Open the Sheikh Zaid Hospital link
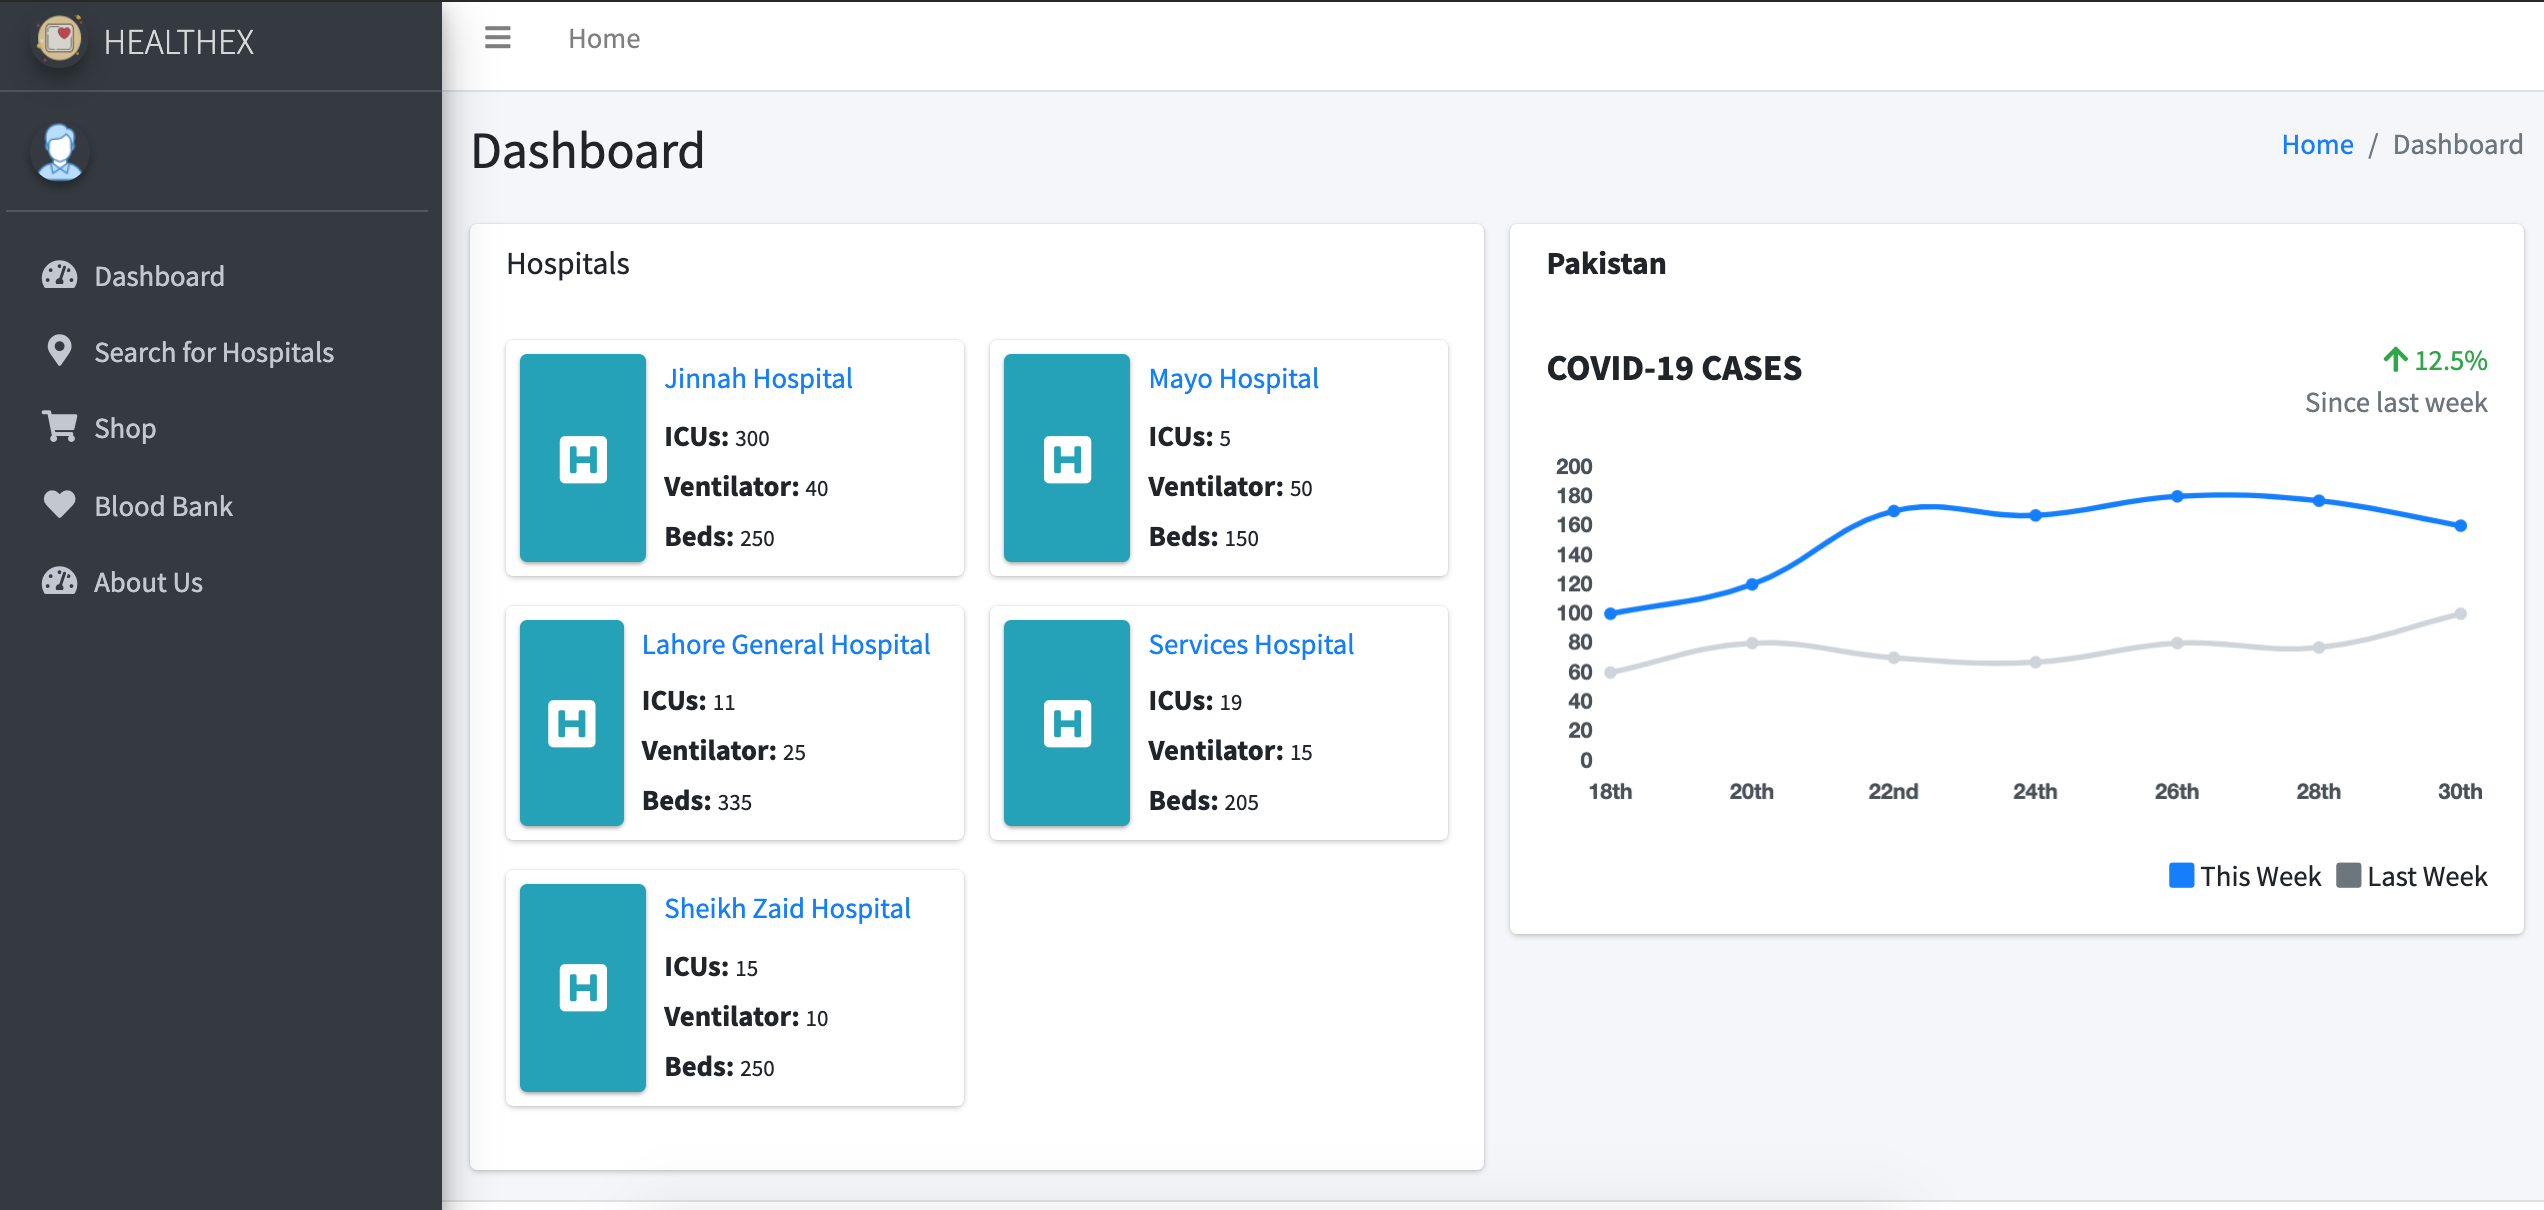Image resolution: width=2544 pixels, height=1210 pixels. pyautogui.click(x=787, y=908)
